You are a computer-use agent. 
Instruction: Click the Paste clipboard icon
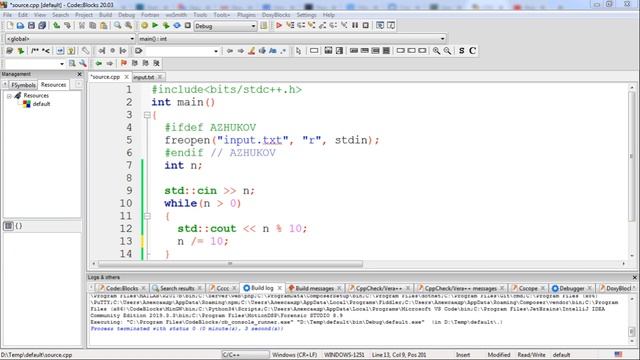click(x=104, y=26)
